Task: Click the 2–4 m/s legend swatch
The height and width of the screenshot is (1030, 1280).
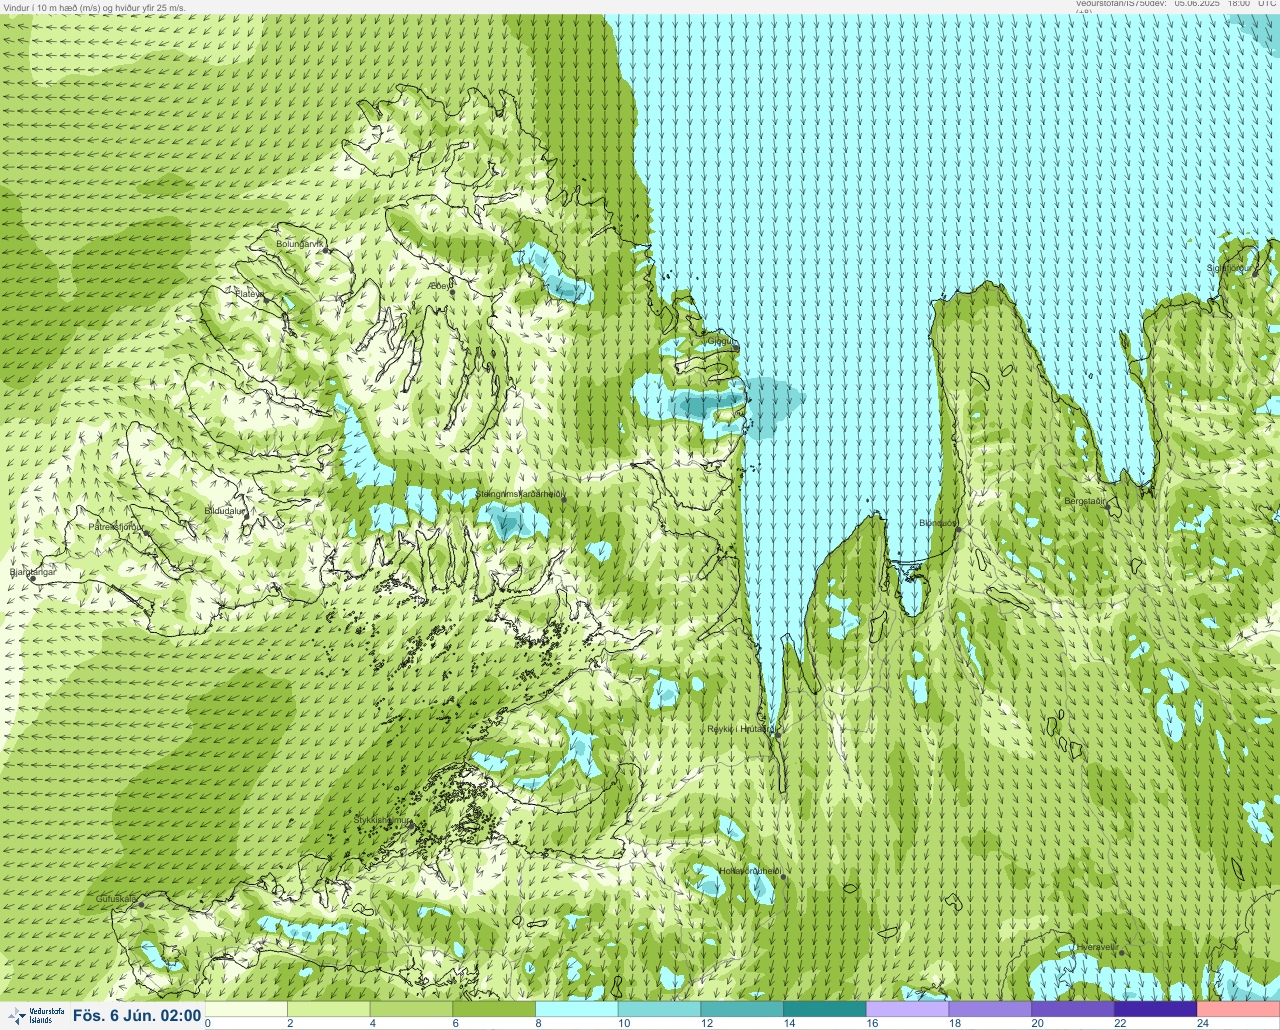Action: (329, 1009)
